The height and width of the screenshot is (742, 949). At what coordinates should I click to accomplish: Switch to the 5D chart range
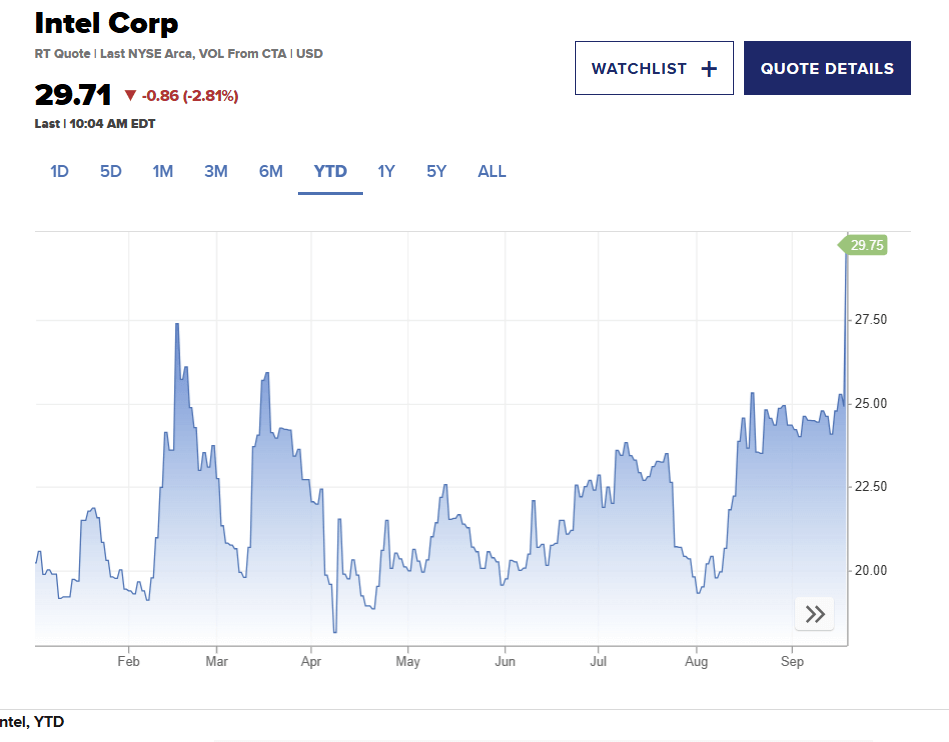(x=110, y=171)
